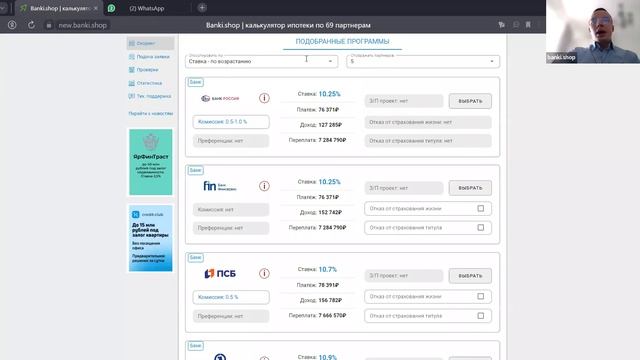This screenshot has height=360, width=640.
Task: Open the credit.club advertisement banner
Action: tap(151, 238)
